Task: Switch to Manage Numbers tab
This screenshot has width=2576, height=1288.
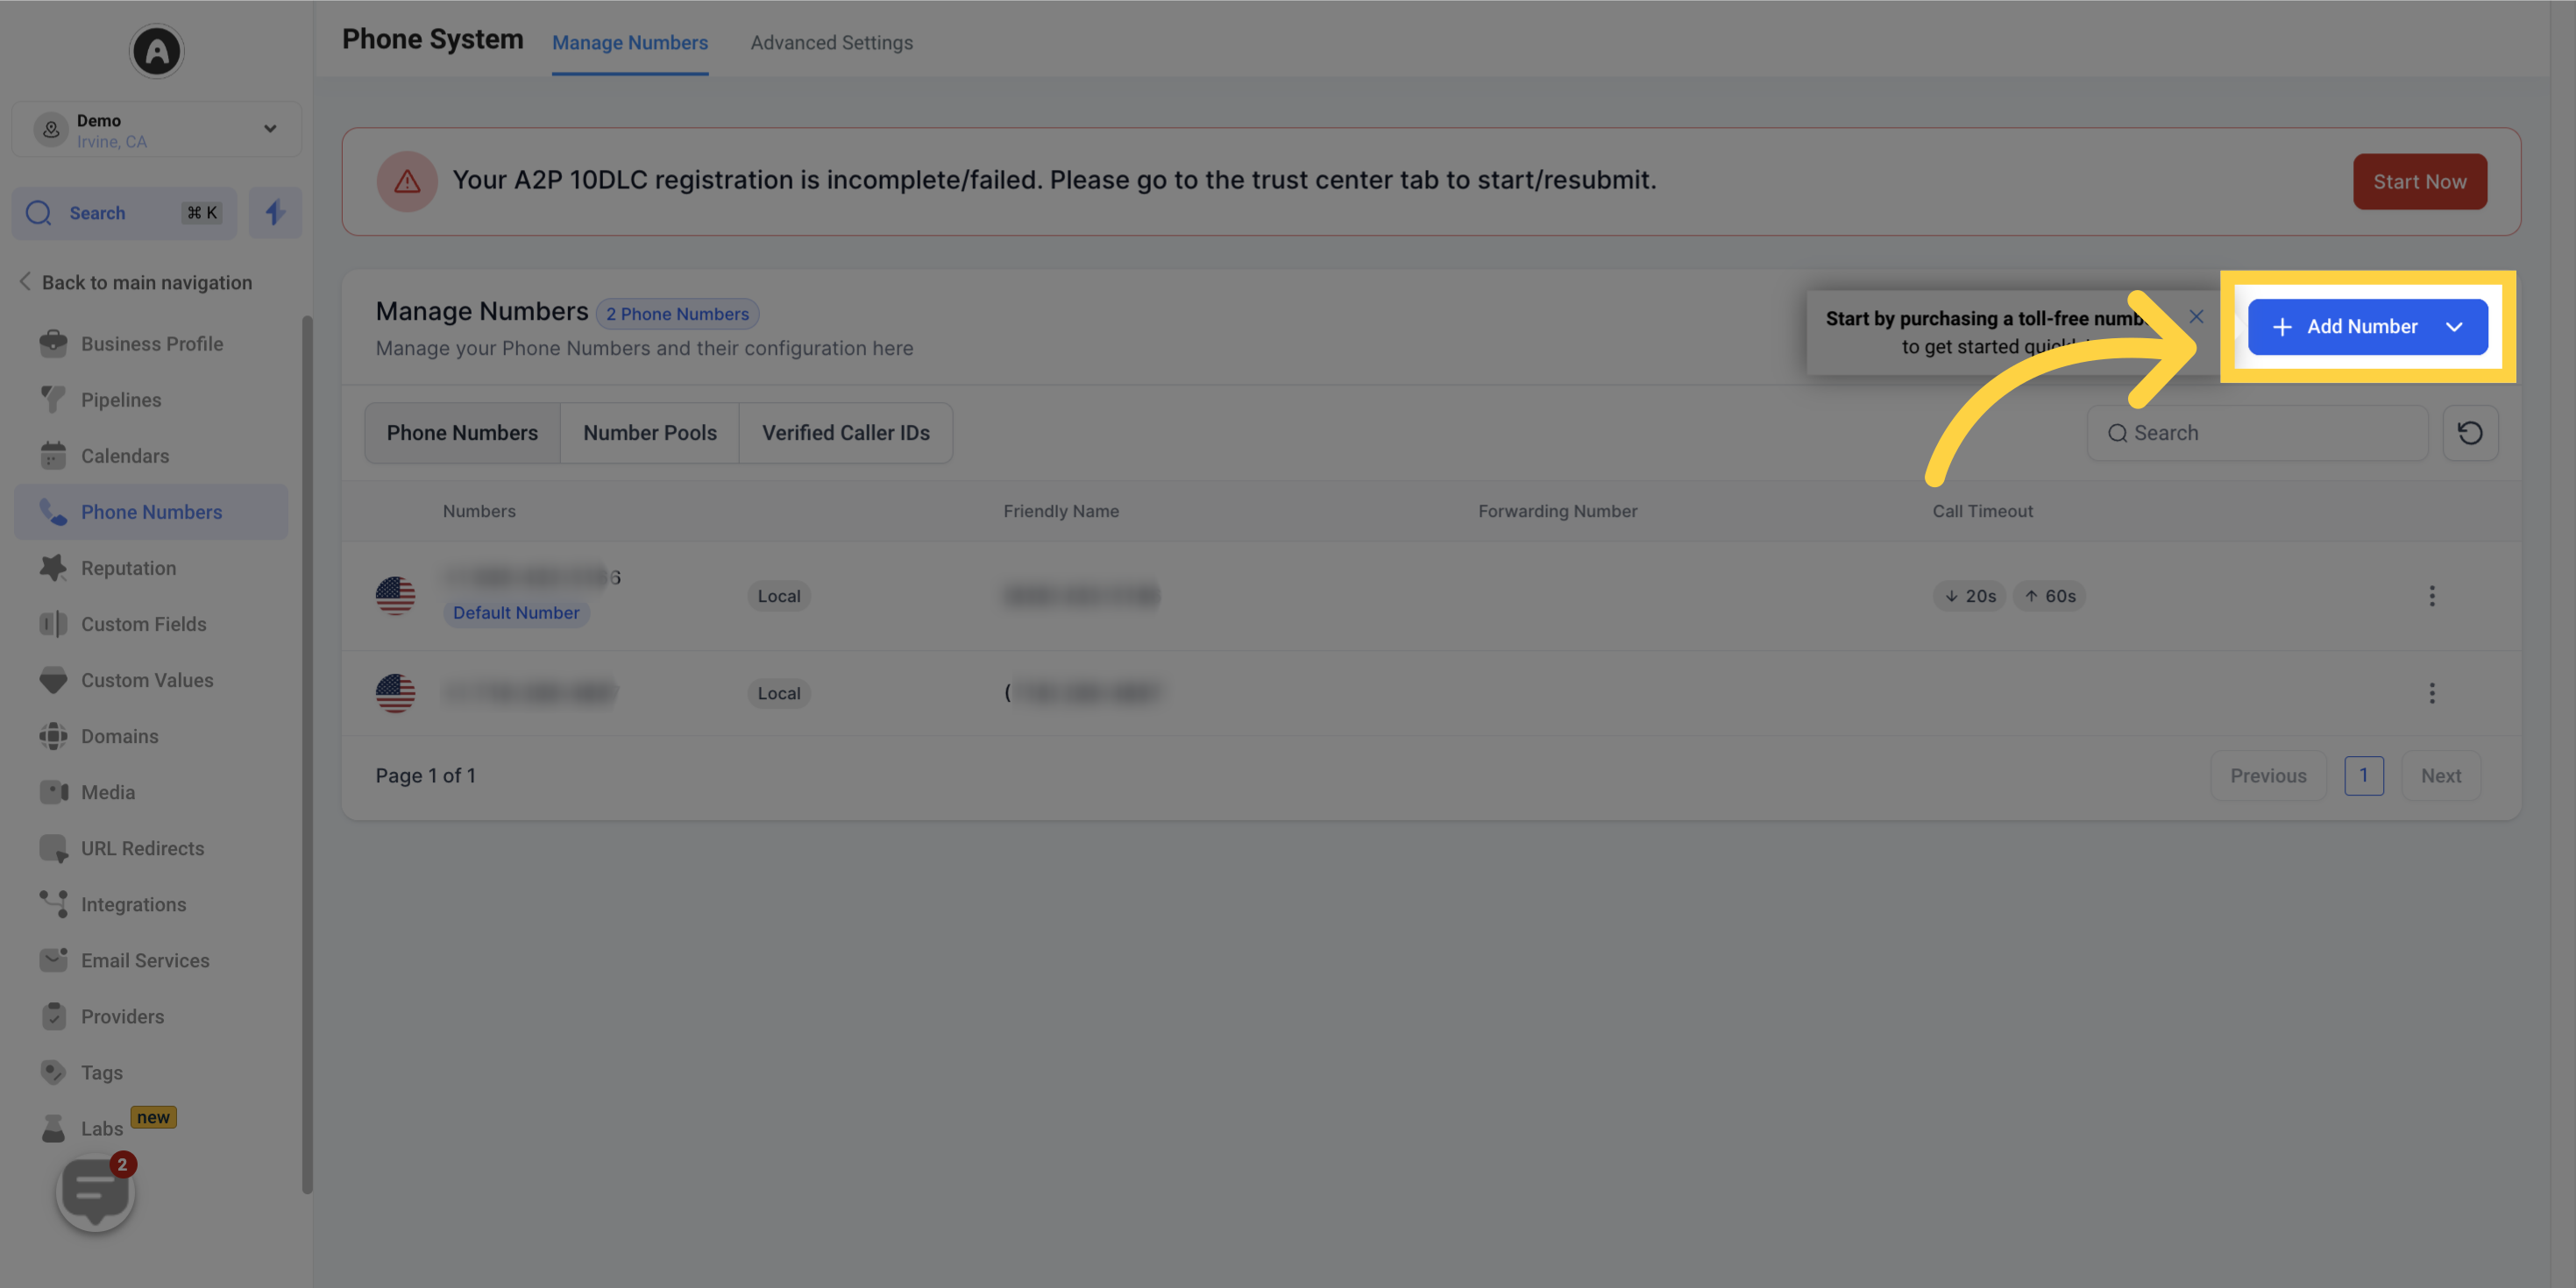Action: coord(630,43)
